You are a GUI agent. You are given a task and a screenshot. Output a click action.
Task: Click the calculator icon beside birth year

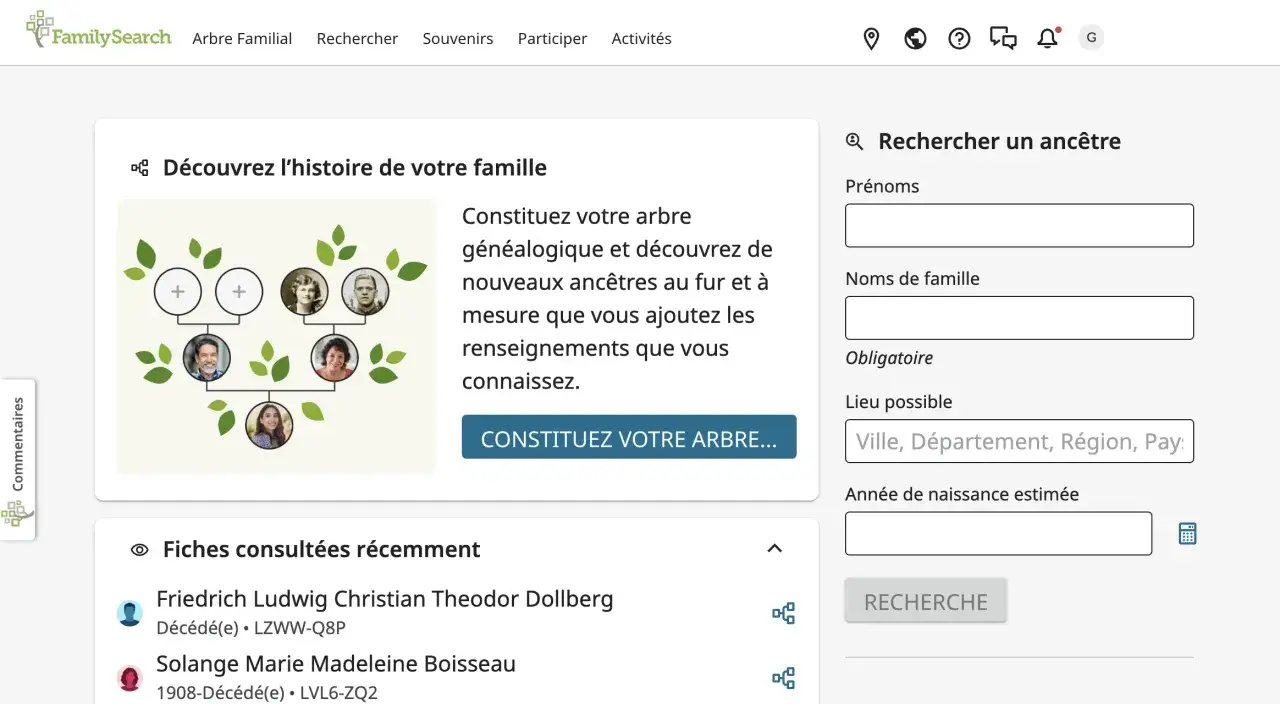(1187, 534)
